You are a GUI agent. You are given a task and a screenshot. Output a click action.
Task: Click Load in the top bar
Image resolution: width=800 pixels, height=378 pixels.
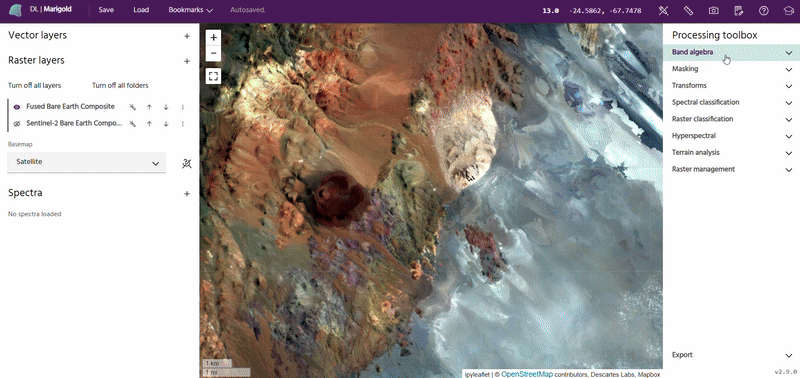coord(141,10)
